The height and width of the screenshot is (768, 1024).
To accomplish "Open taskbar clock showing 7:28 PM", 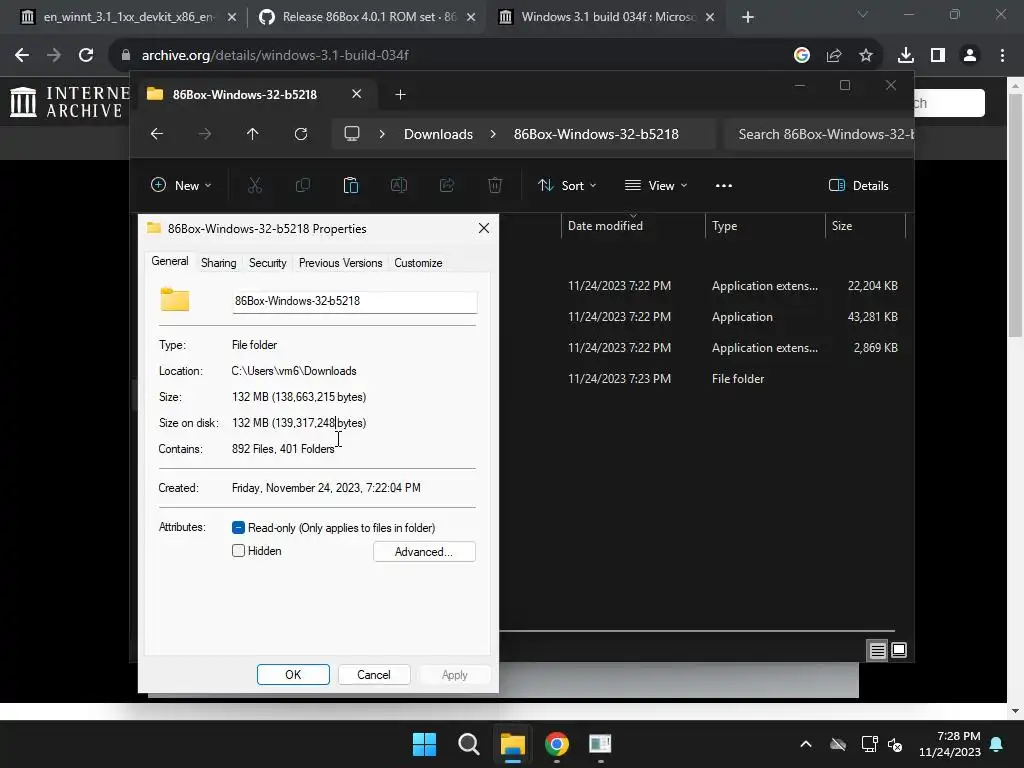I will (x=950, y=744).
